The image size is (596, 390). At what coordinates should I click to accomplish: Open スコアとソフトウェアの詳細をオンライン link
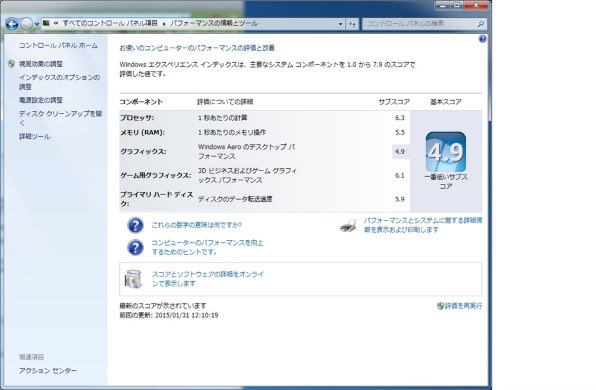(208, 279)
